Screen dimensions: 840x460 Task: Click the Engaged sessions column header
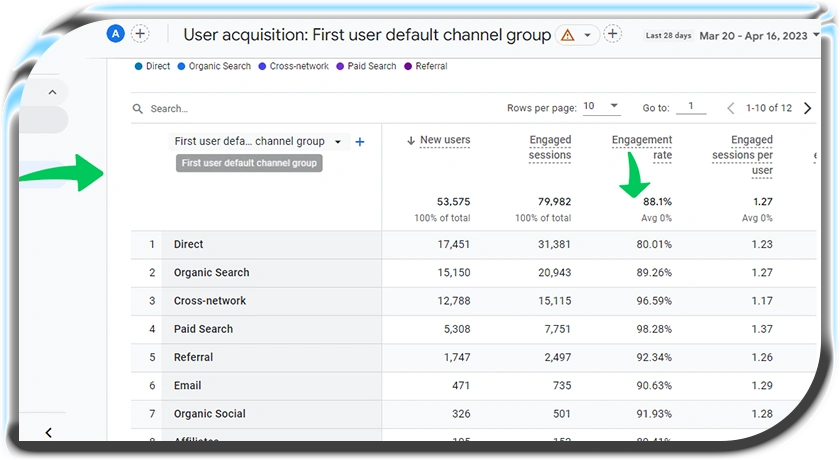click(x=550, y=147)
